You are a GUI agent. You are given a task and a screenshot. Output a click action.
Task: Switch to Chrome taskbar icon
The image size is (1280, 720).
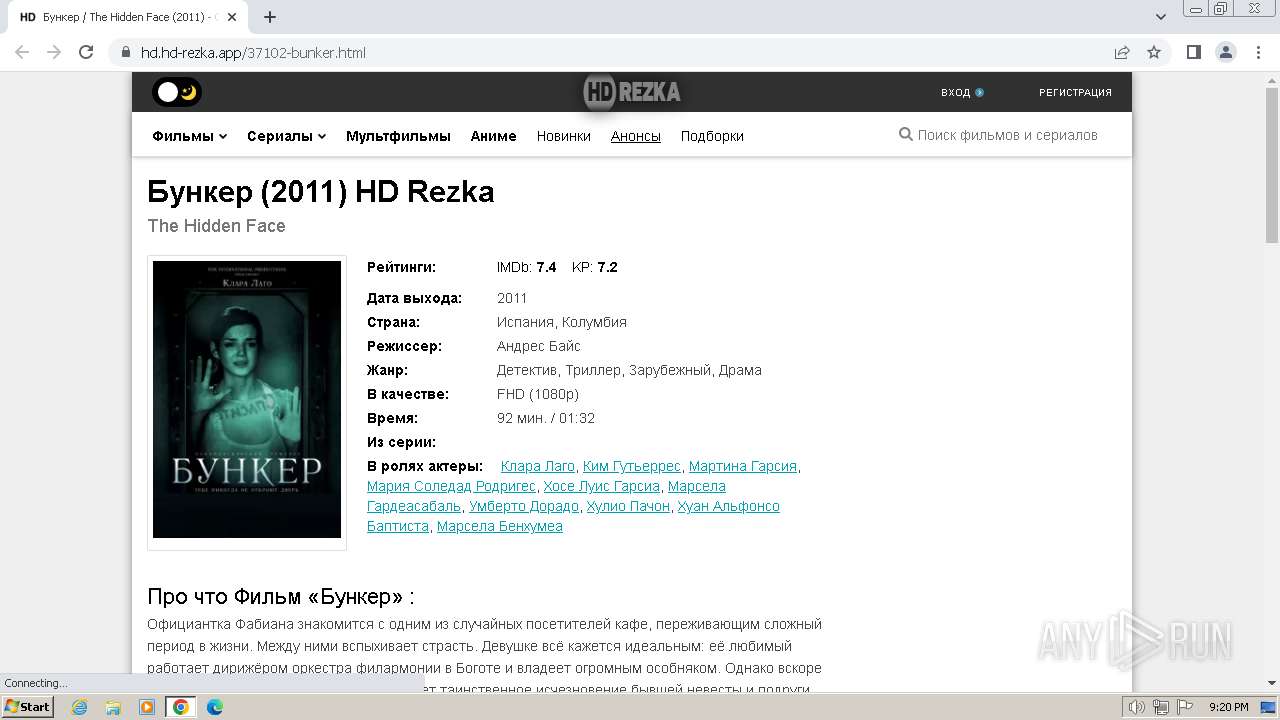181,707
